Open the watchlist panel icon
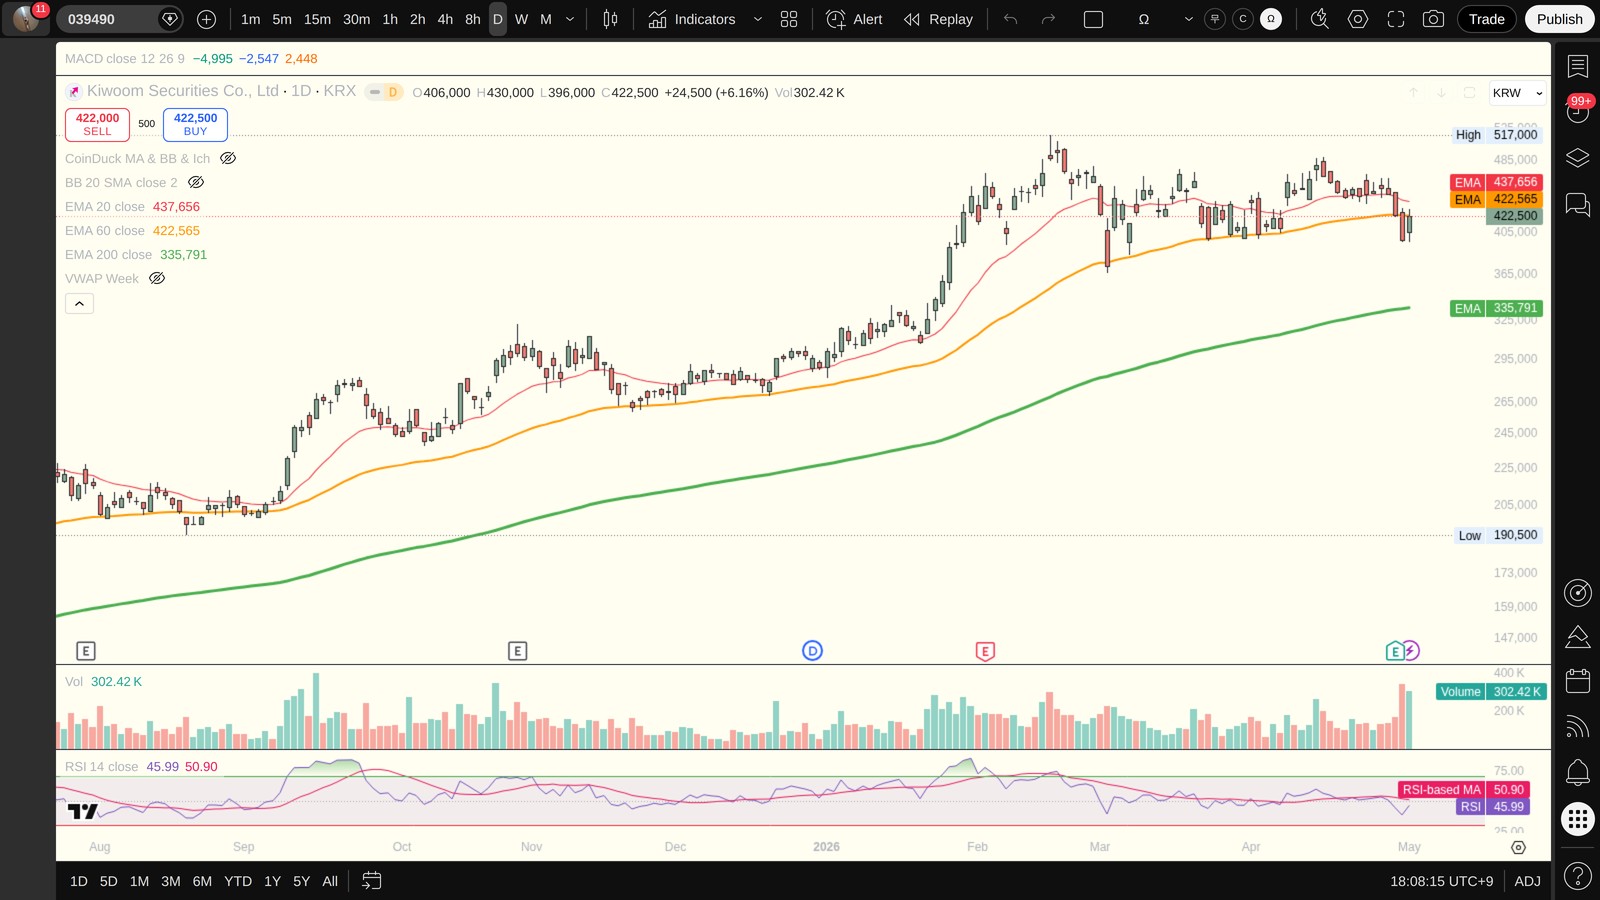This screenshot has width=1600, height=900. pos(1578,66)
